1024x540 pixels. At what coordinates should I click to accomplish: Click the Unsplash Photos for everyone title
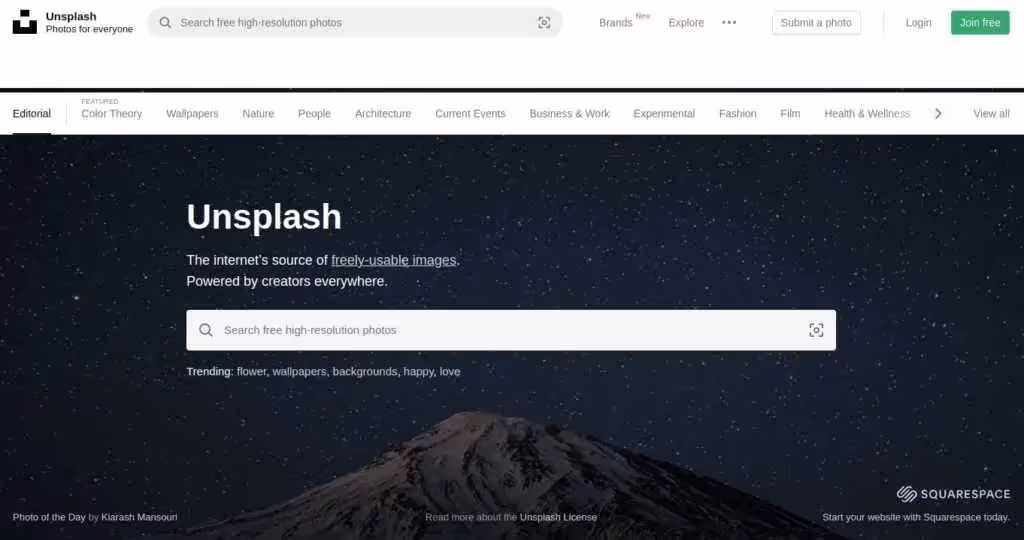click(89, 22)
